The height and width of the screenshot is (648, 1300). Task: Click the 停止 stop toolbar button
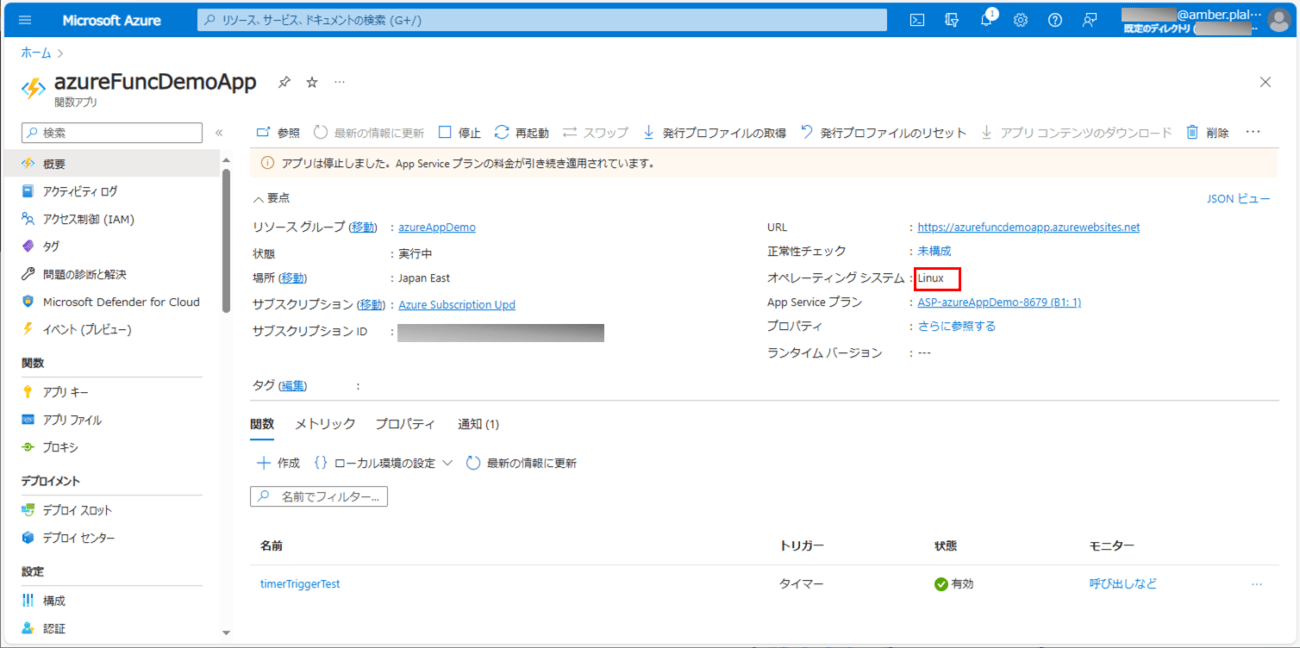pos(459,132)
